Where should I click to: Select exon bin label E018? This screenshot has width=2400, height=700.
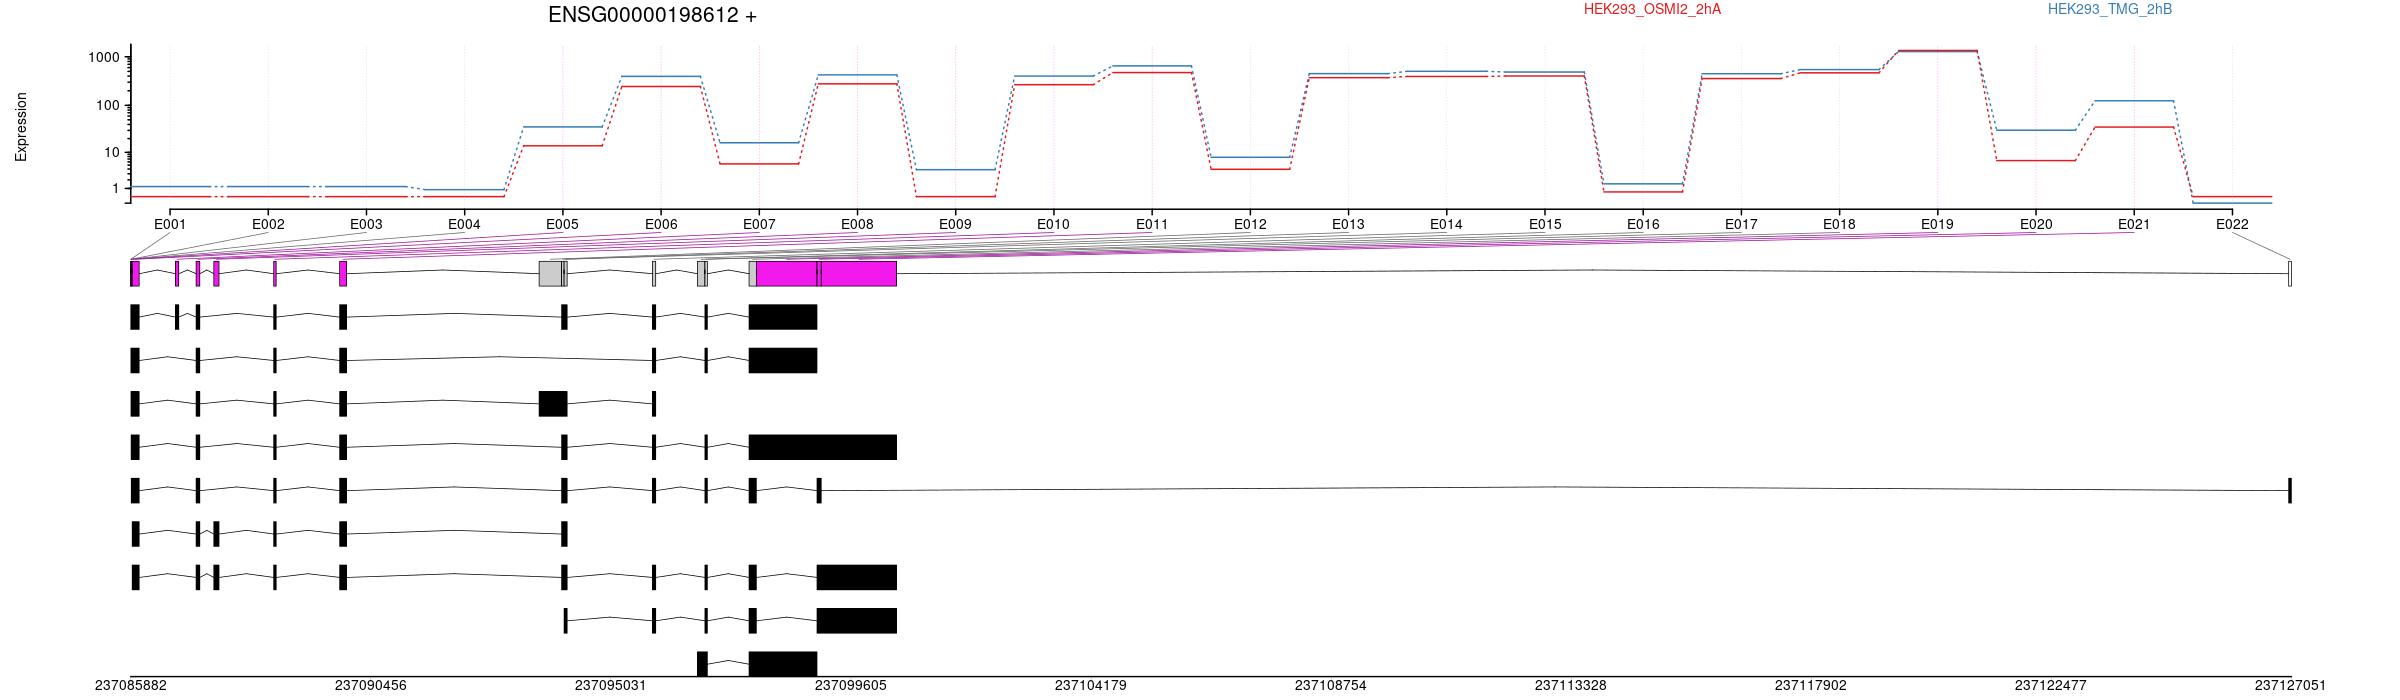pyautogui.click(x=1839, y=224)
